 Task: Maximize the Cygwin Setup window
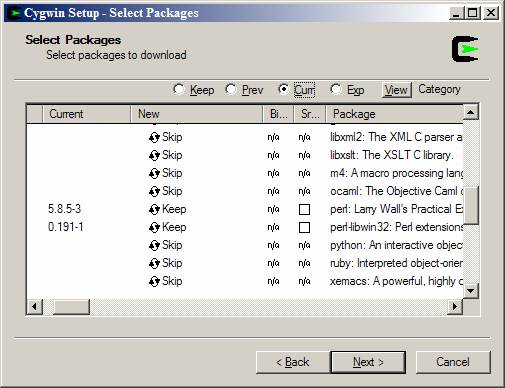click(x=472, y=13)
